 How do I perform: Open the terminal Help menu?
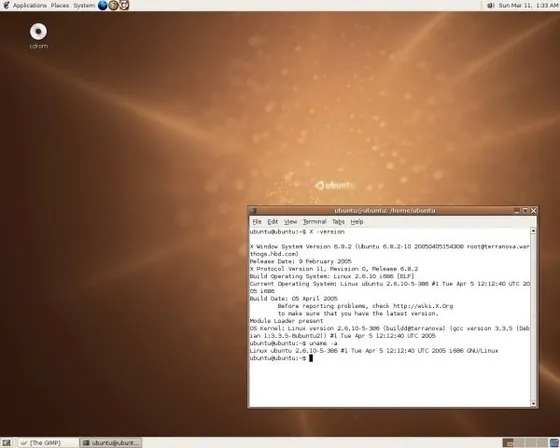[x=357, y=221]
